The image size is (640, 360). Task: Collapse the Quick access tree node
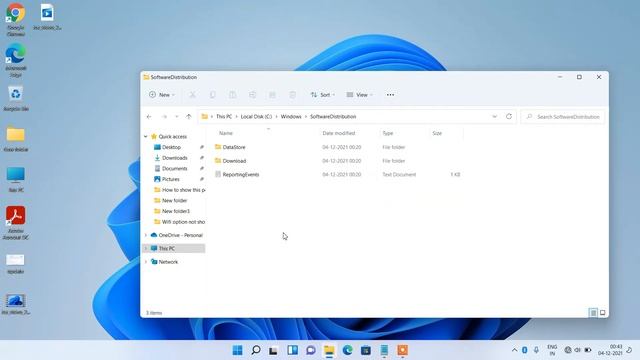click(146, 137)
